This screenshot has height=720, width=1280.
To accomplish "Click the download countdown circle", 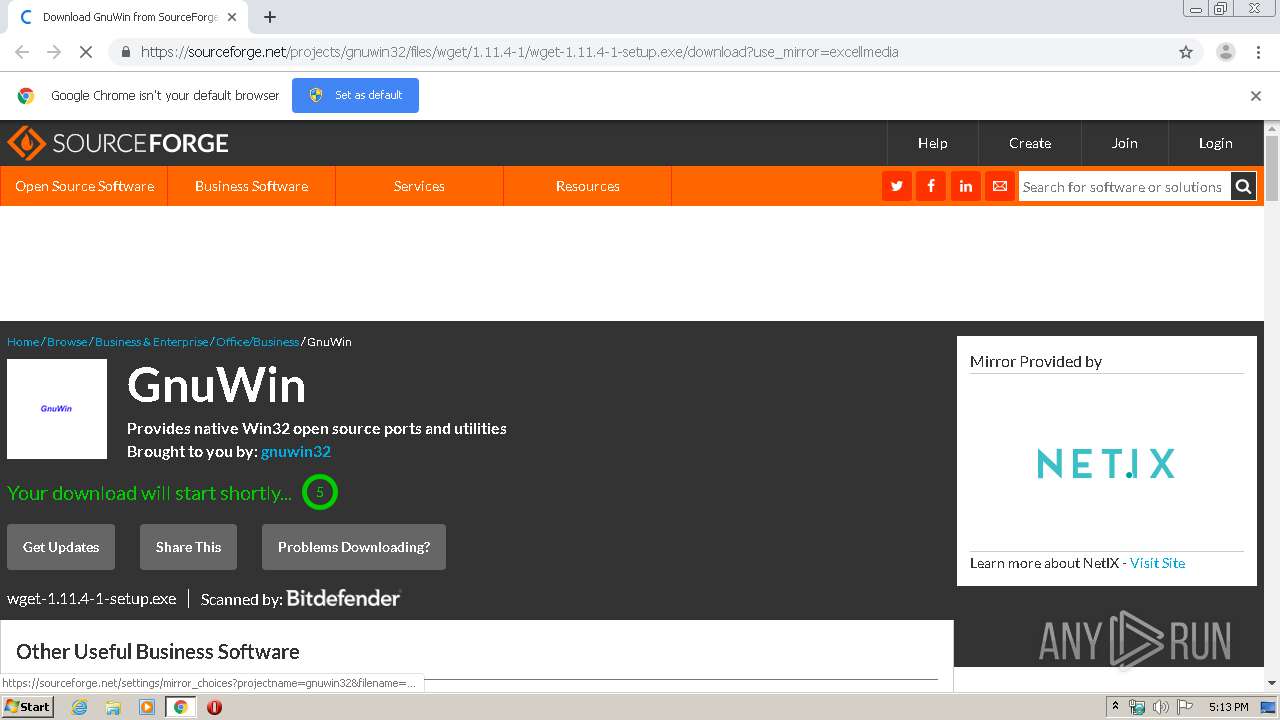I will [x=320, y=492].
